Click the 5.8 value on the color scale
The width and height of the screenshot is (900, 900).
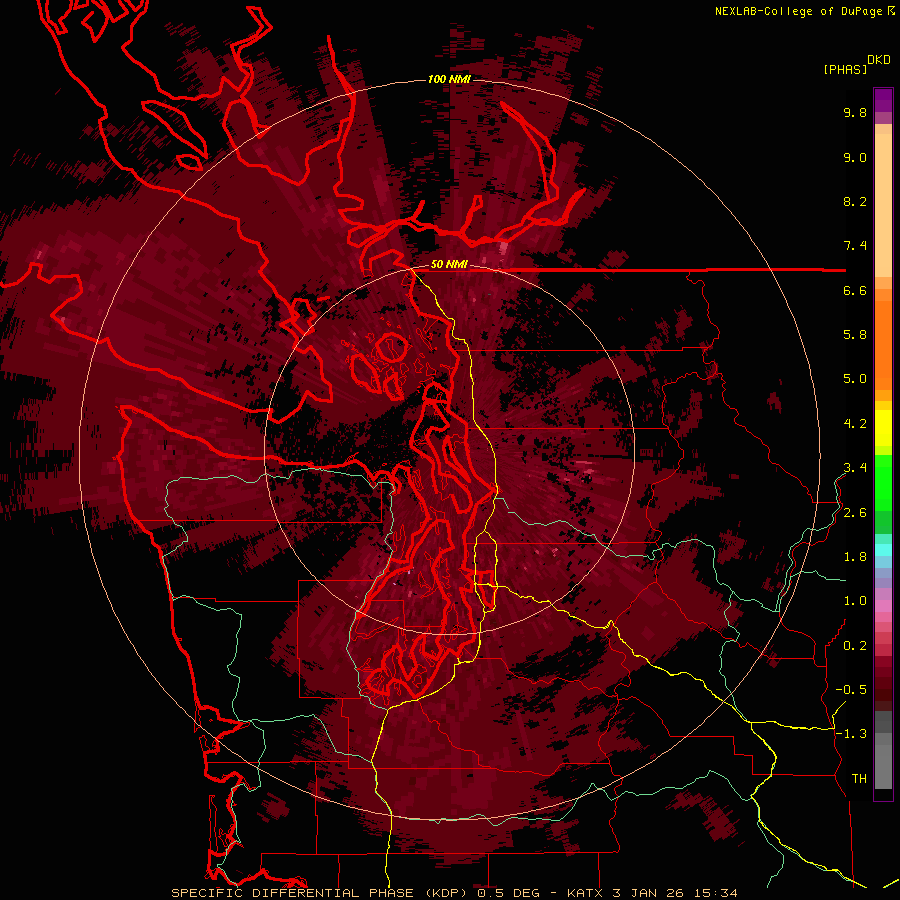pyautogui.click(x=855, y=335)
